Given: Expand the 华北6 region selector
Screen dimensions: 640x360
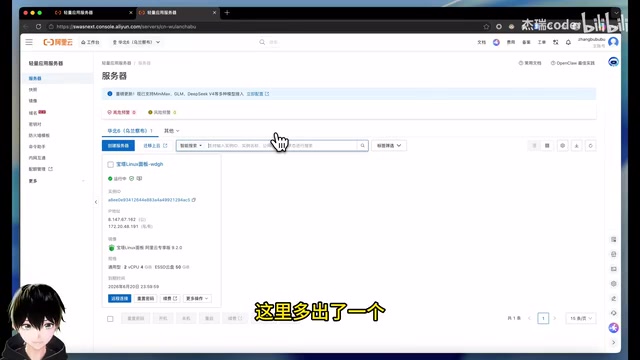Looking at the screenshot, I should 136,42.
